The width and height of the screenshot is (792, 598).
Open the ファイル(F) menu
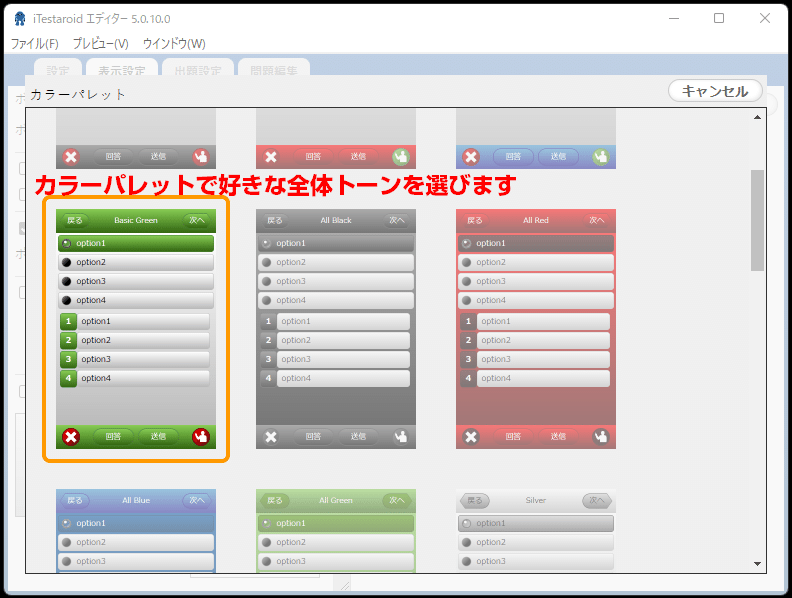click(34, 43)
